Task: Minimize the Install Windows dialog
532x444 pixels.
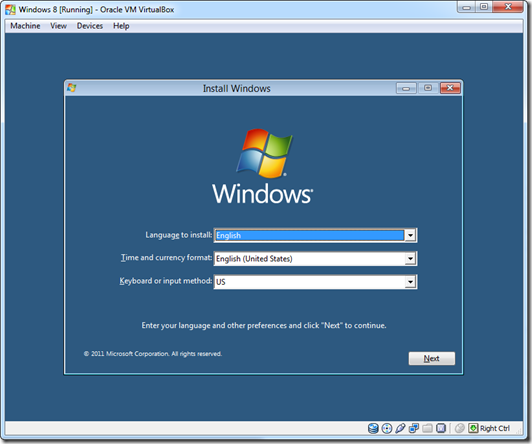Action: pos(406,88)
